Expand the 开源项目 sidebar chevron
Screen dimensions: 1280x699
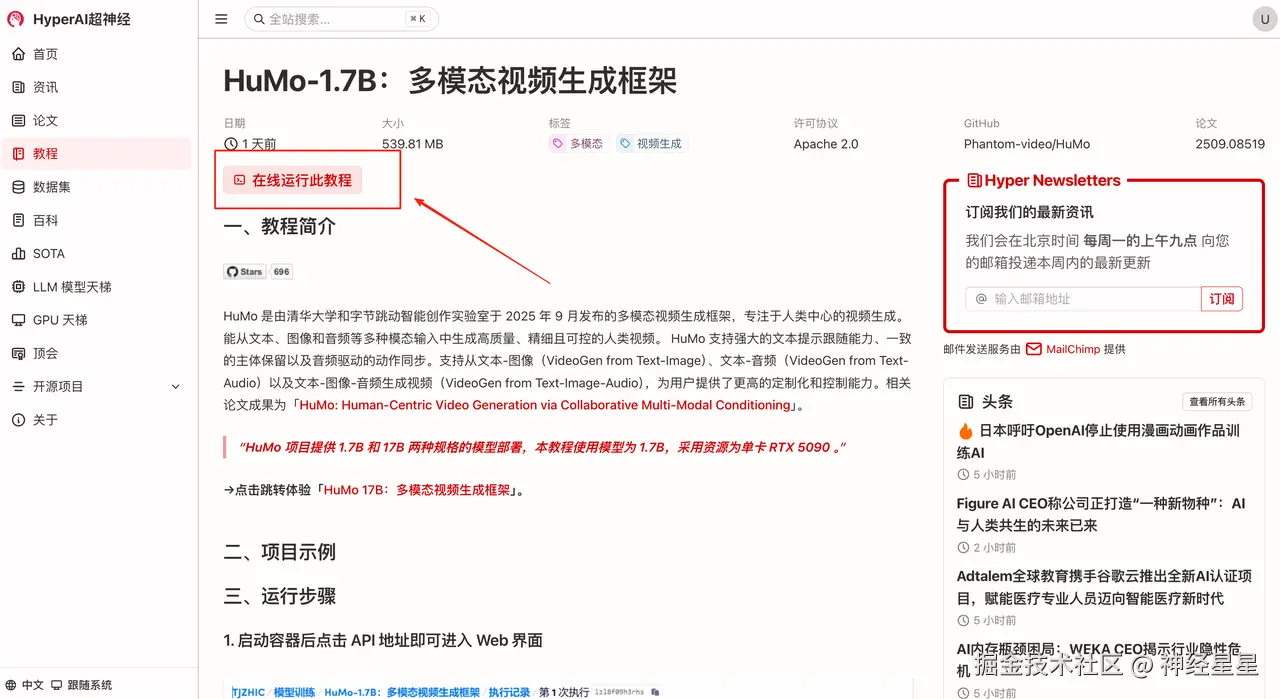(x=176, y=387)
